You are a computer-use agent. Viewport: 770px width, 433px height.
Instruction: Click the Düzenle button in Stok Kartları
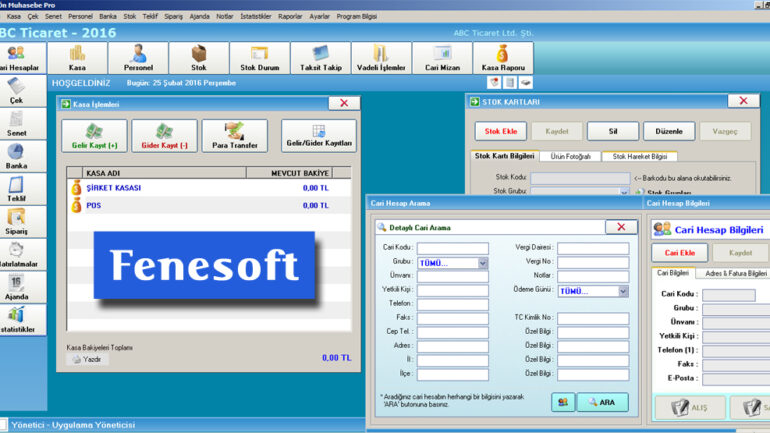669,131
